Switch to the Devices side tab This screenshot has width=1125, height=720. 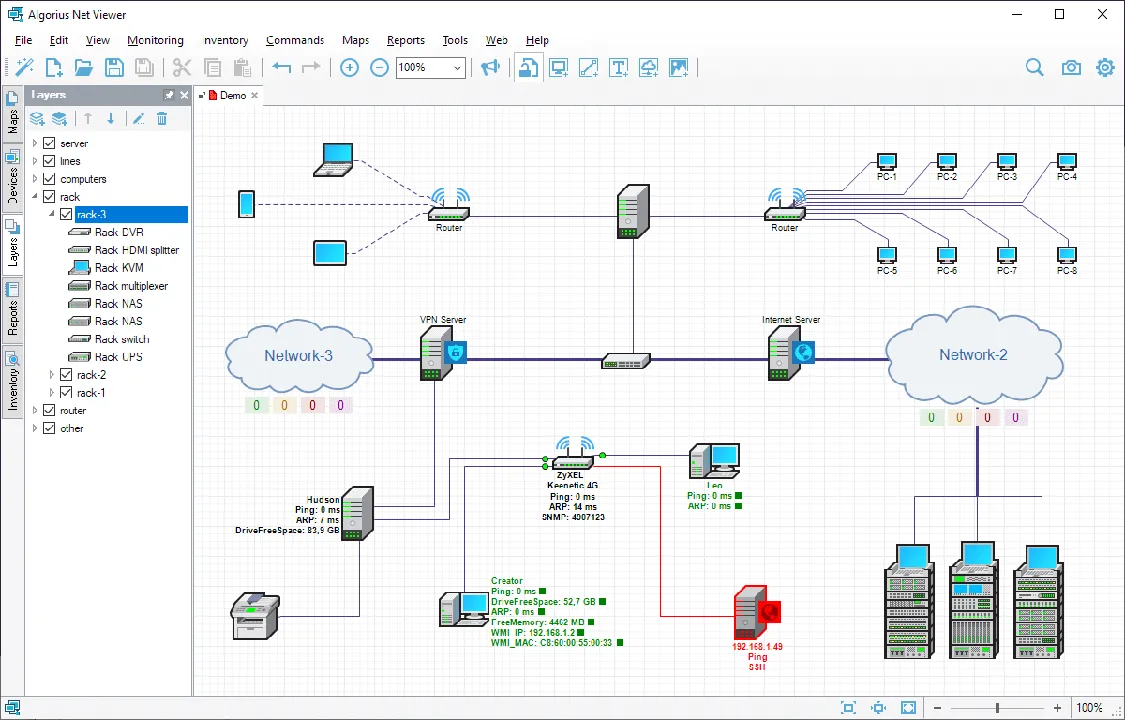pos(12,177)
